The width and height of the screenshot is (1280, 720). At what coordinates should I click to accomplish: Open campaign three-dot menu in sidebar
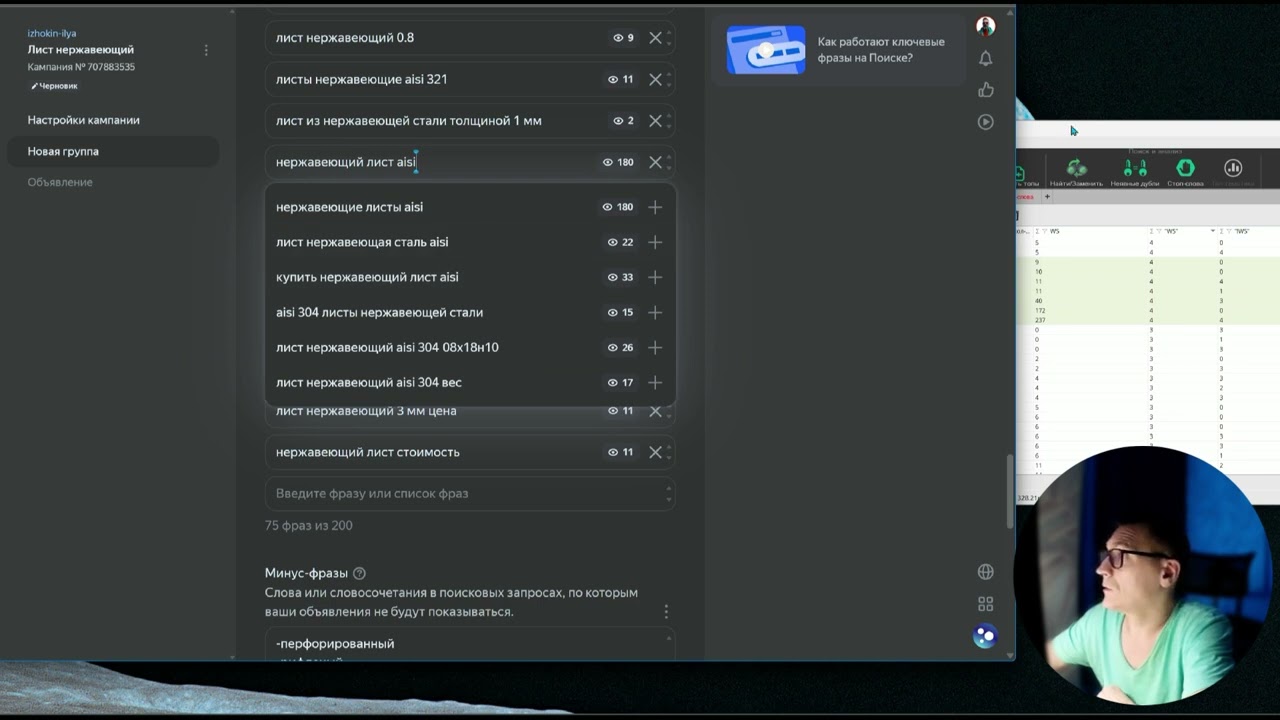pyautogui.click(x=206, y=50)
